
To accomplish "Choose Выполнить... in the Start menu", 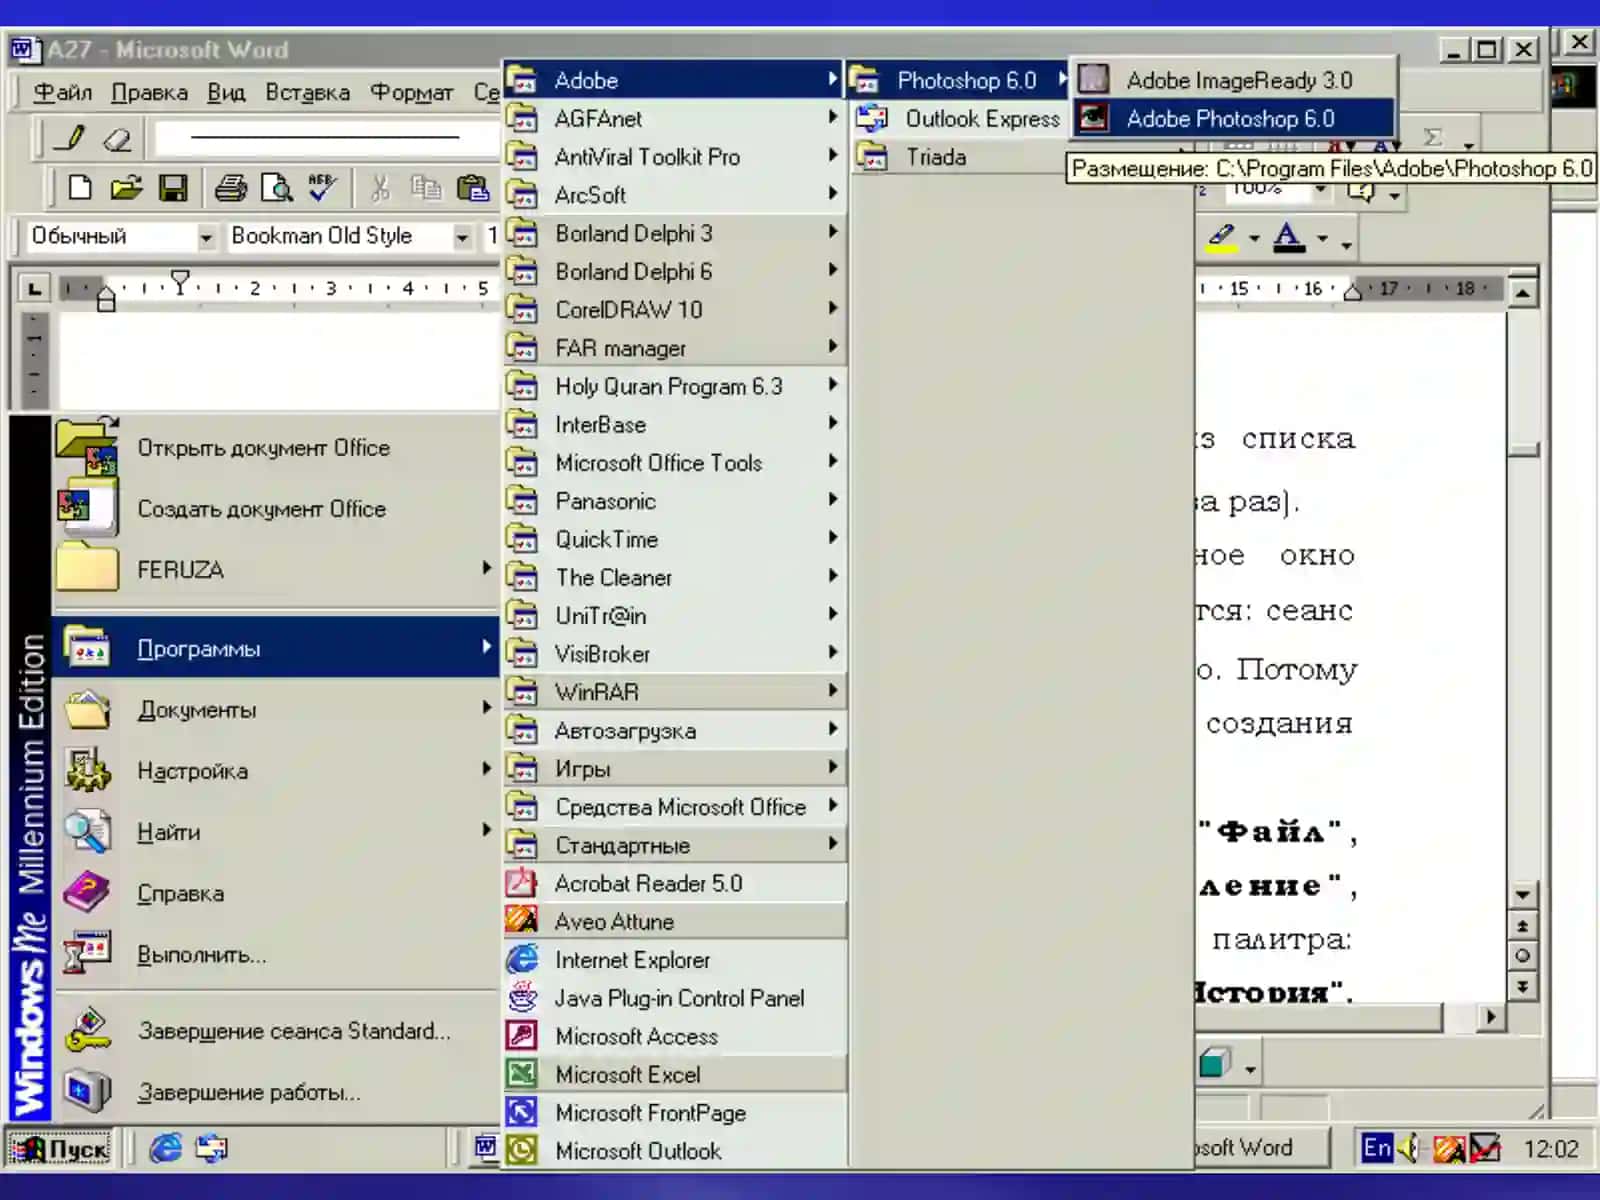I will point(277,955).
